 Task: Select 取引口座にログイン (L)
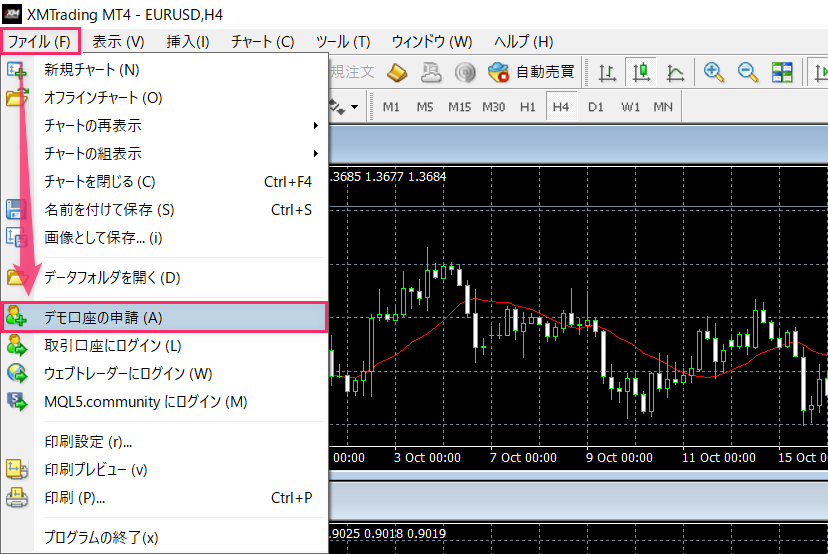[x=164, y=345]
